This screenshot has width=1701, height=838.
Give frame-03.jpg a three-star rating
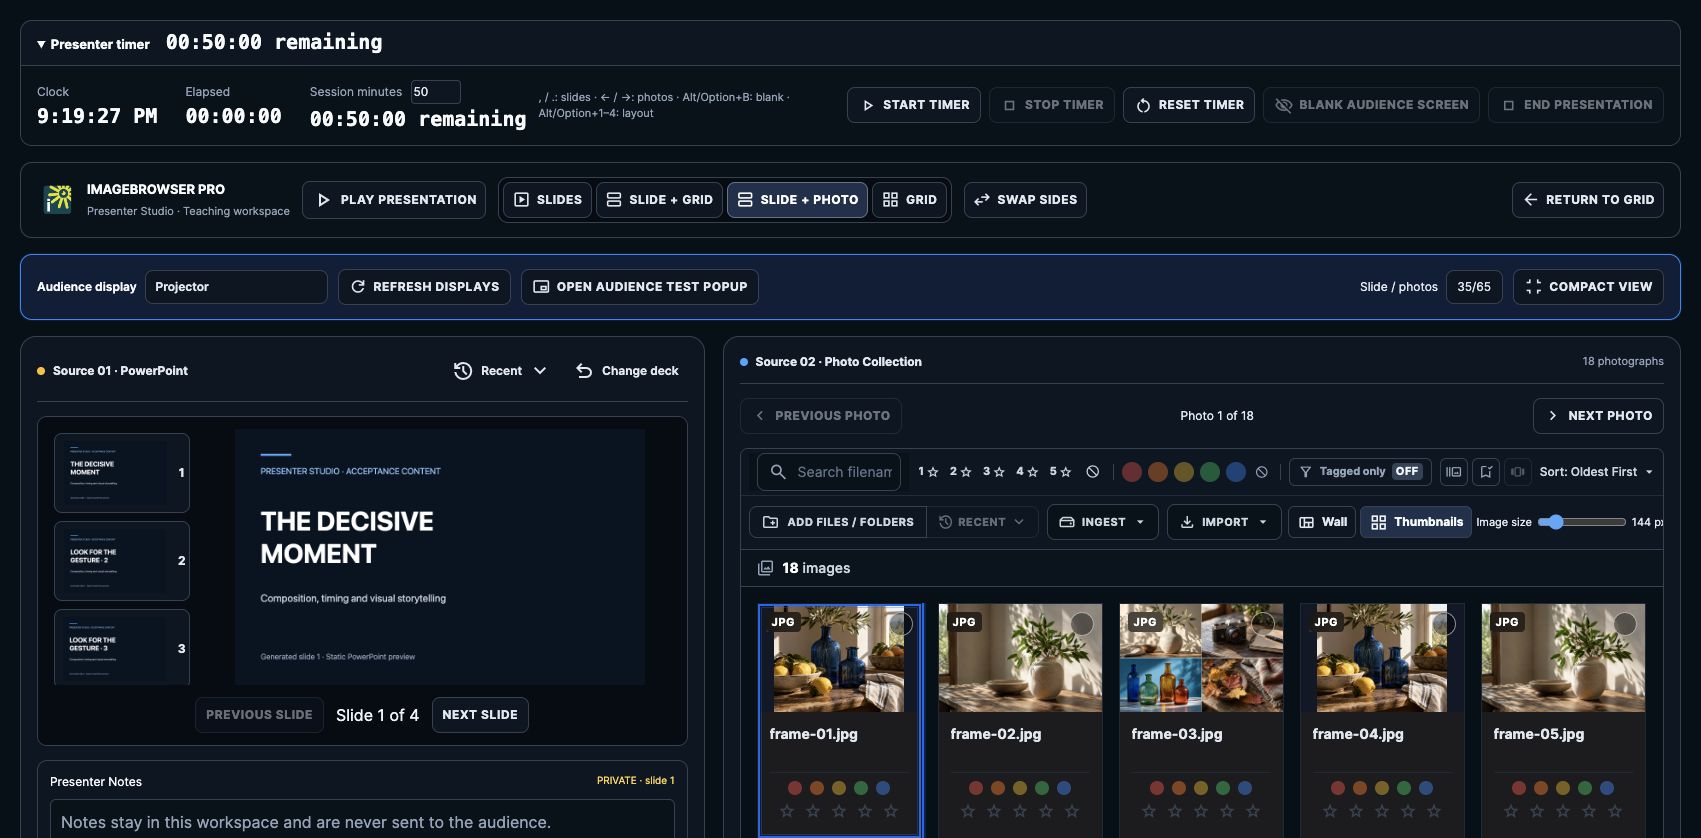pyautogui.click(x=1201, y=811)
